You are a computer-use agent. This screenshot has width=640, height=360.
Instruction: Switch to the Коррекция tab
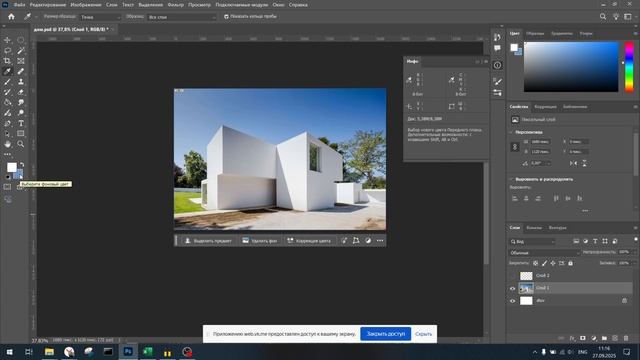coord(545,107)
